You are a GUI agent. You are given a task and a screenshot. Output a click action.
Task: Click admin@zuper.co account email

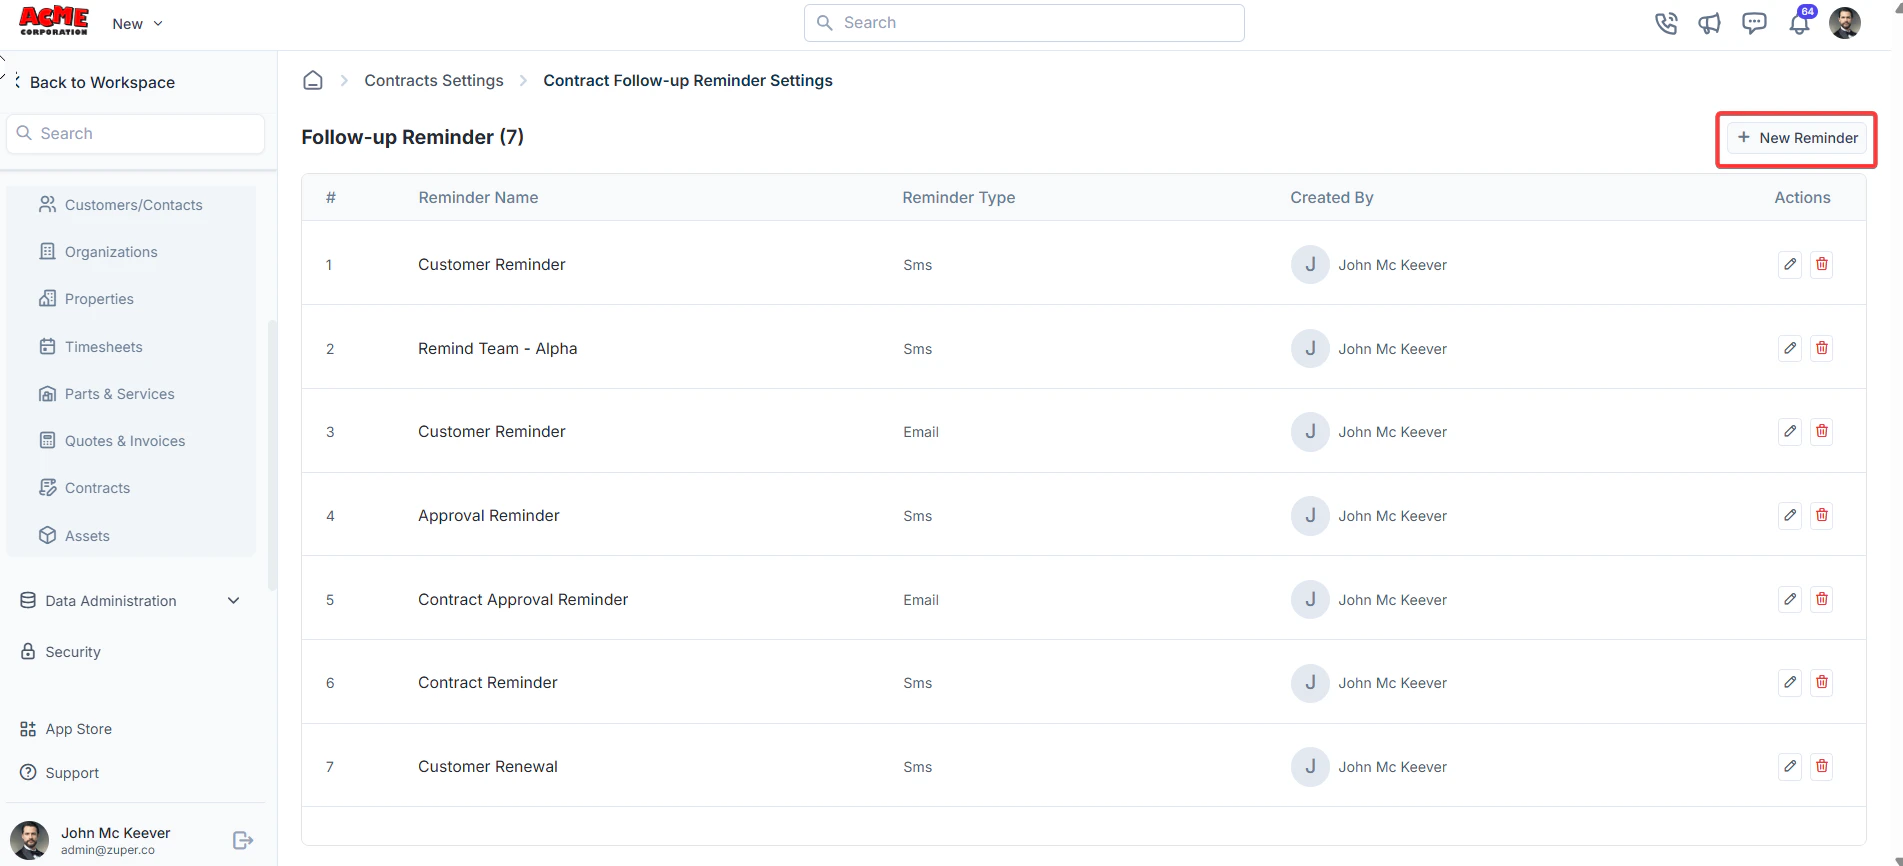(108, 850)
